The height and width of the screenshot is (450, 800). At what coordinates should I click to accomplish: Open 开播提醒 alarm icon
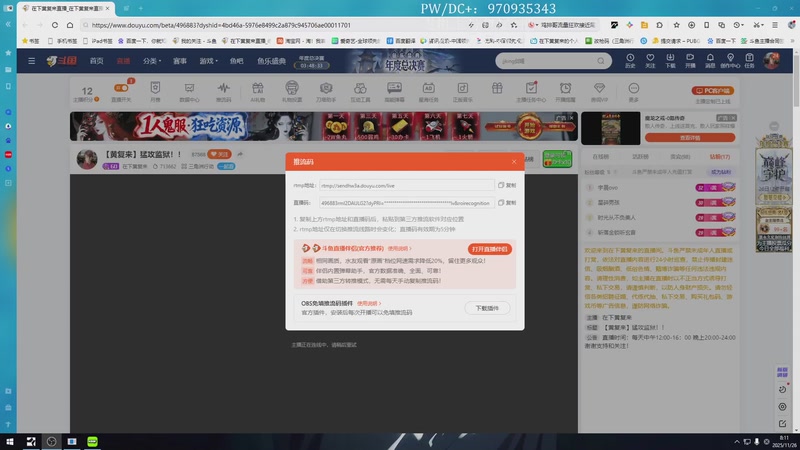pos(565,91)
